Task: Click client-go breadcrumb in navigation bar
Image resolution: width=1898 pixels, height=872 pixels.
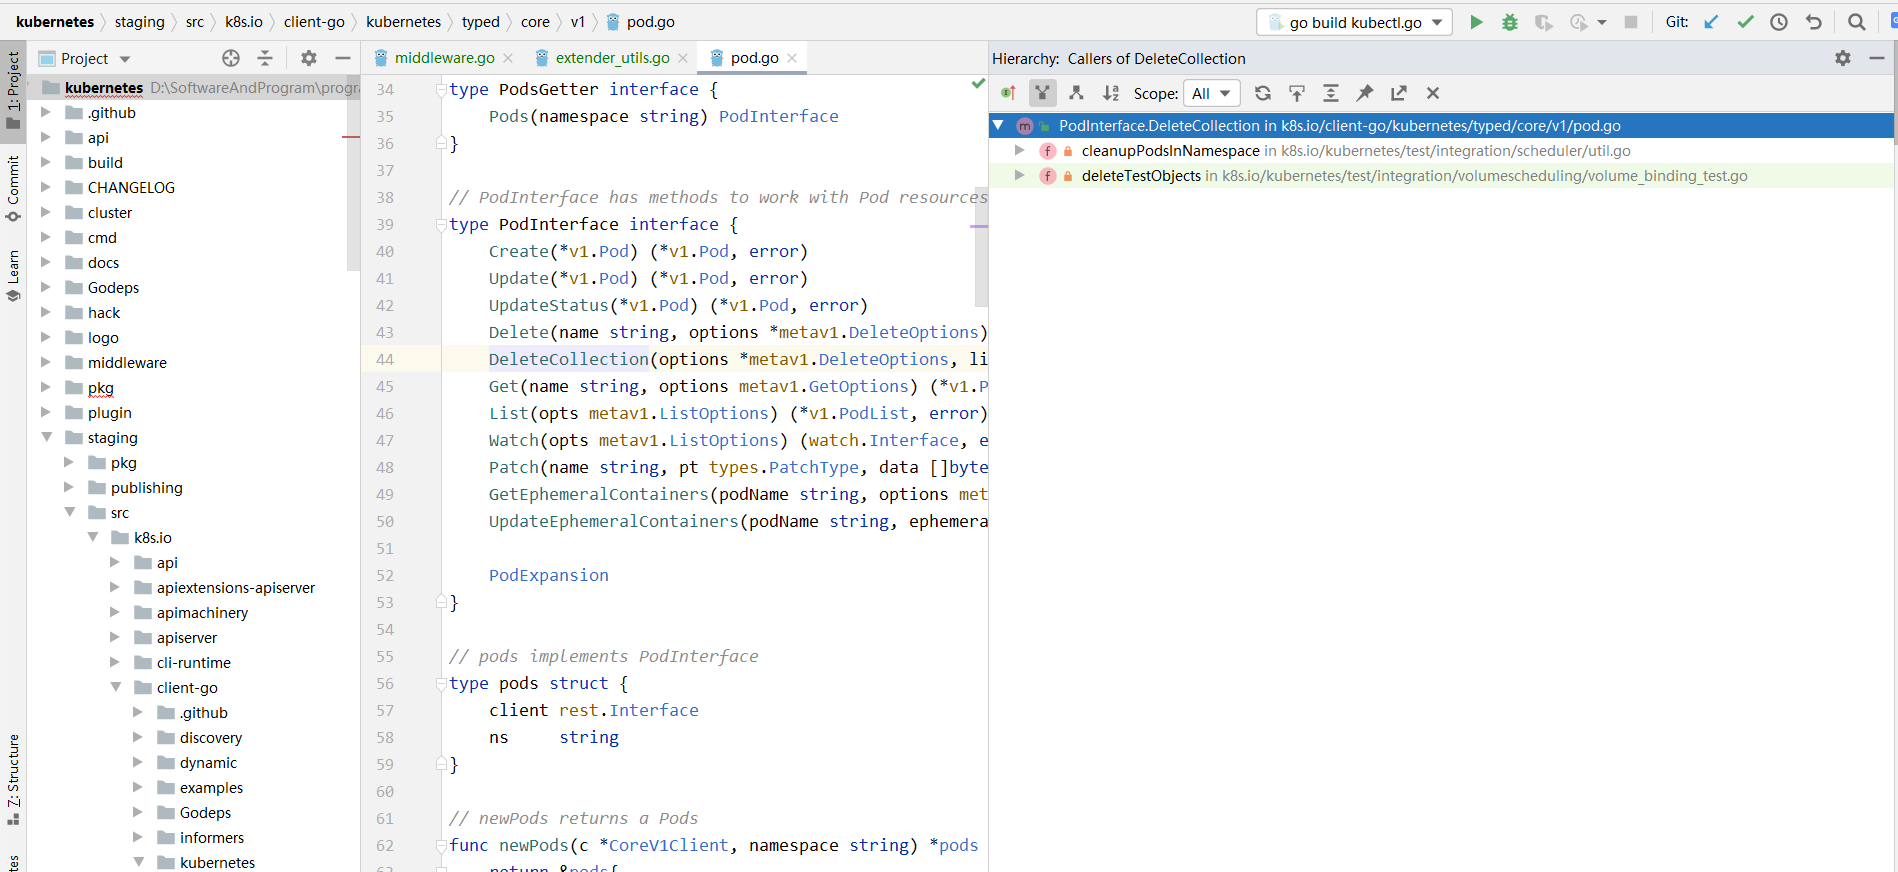Action: pyautogui.click(x=314, y=22)
